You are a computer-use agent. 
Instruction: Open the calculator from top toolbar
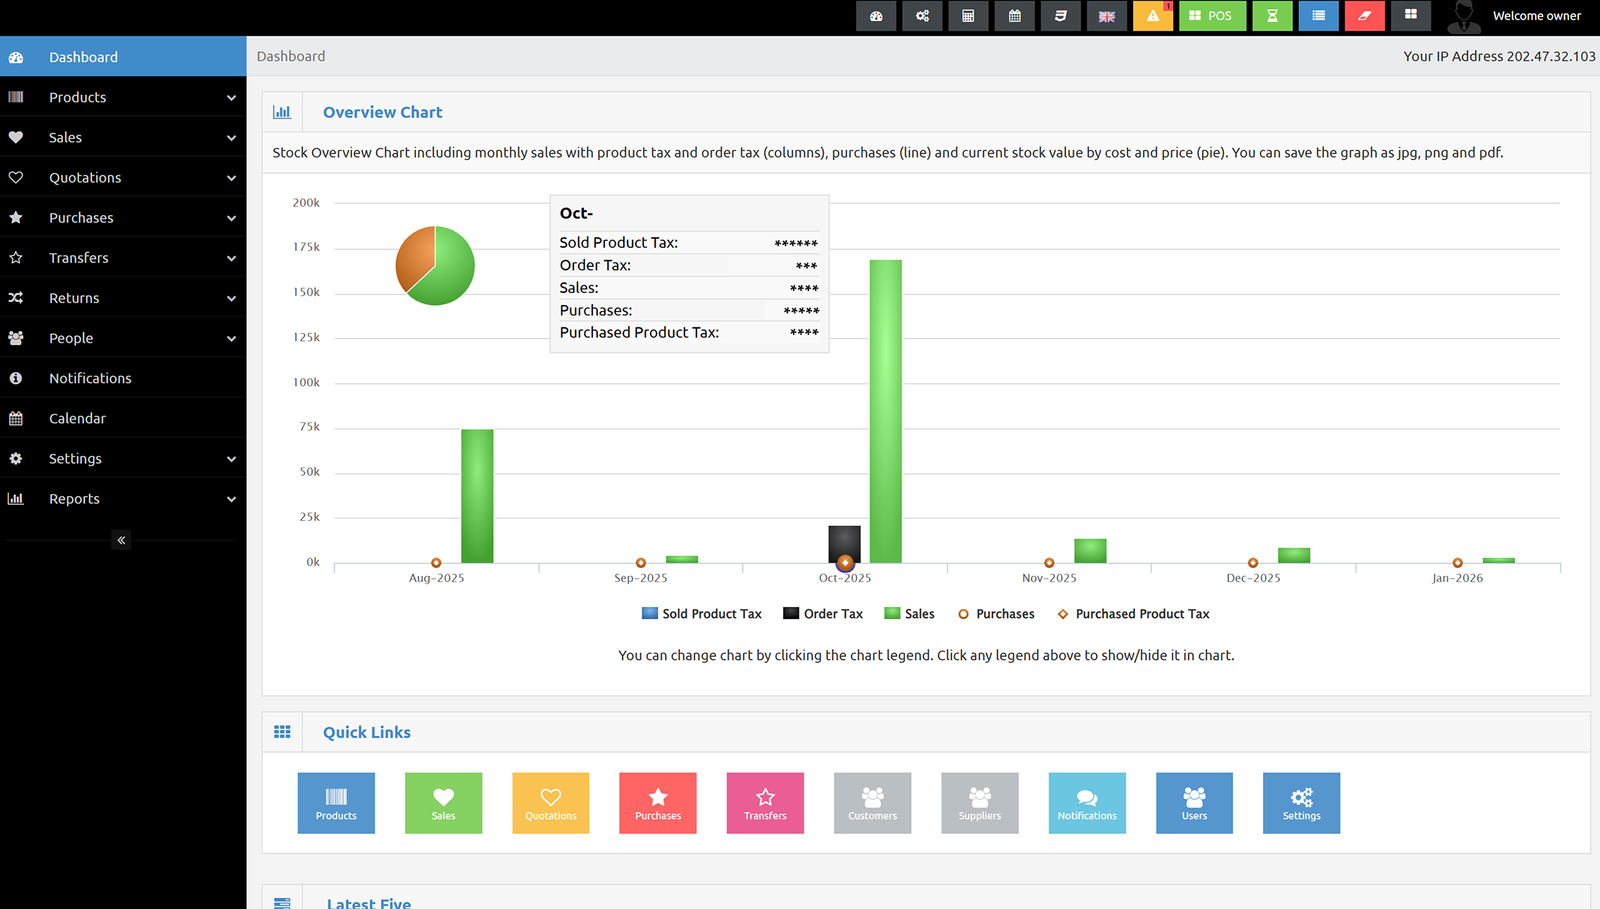pos(968,16)
